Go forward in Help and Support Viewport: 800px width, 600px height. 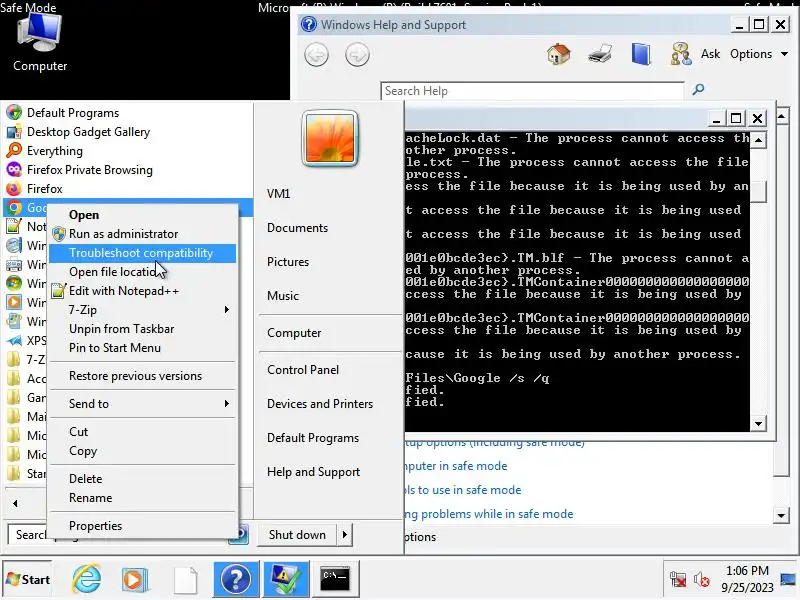coord(357,55)
